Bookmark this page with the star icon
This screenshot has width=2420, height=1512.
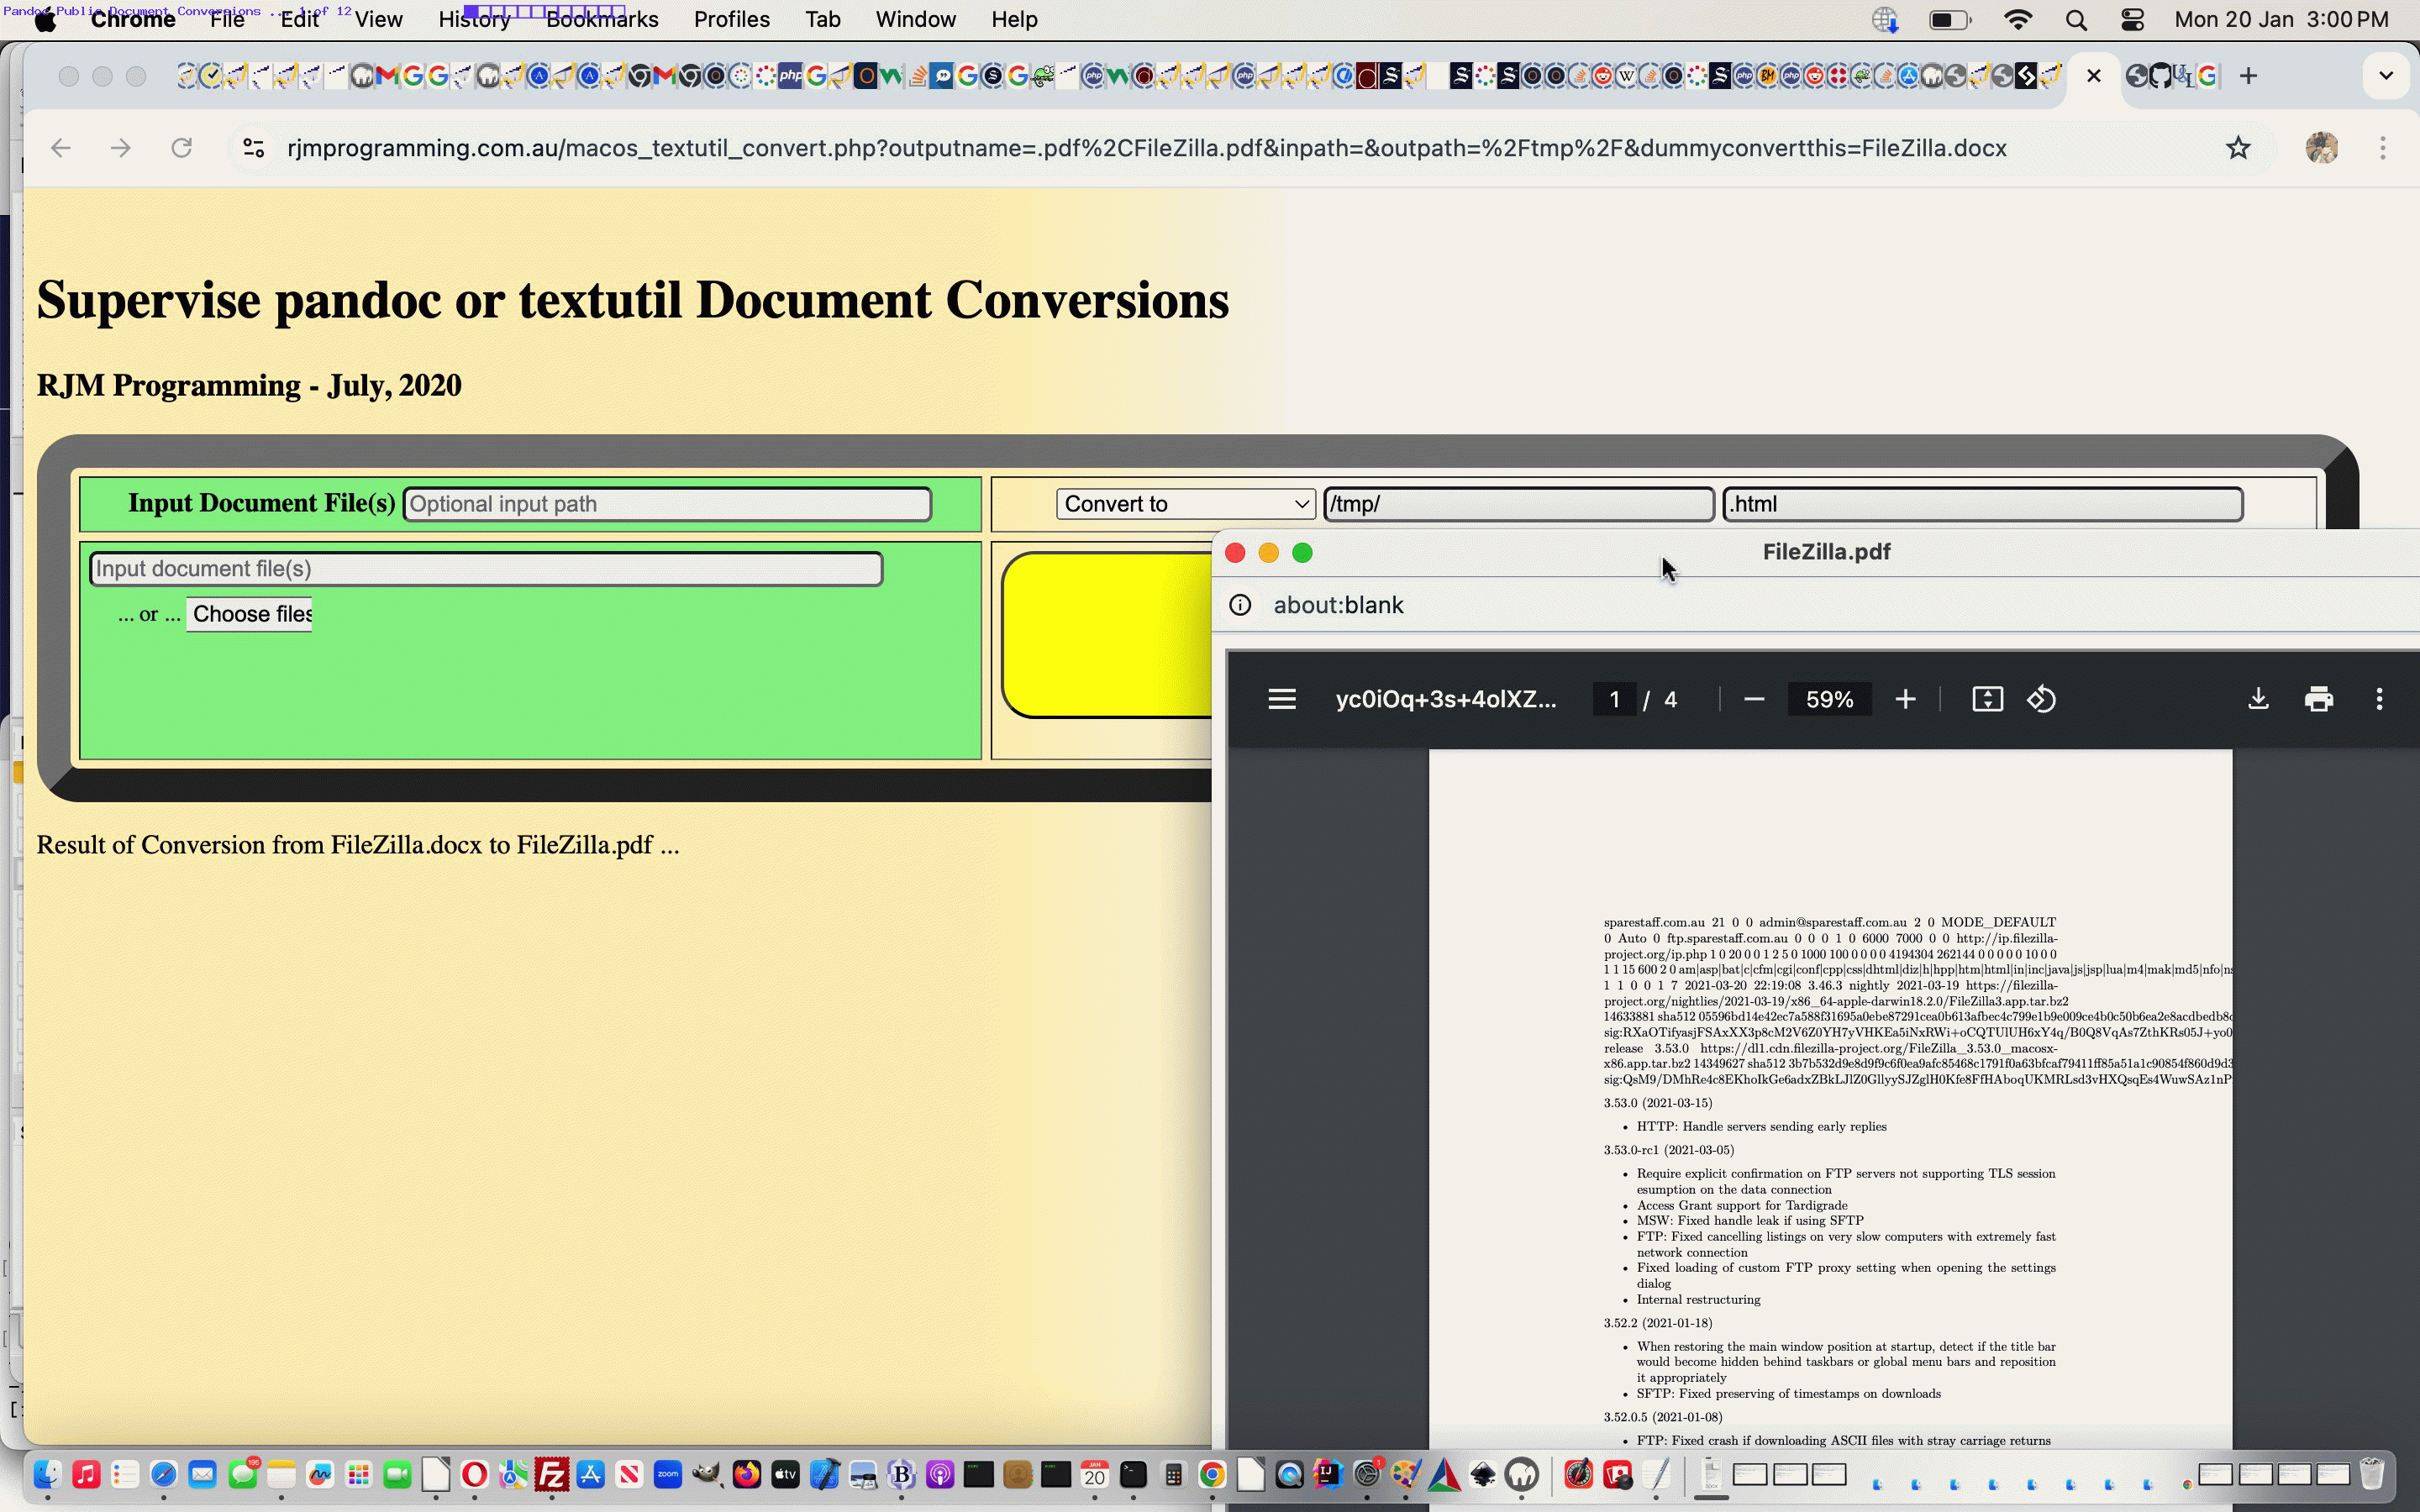click(x=2238, y=148)
